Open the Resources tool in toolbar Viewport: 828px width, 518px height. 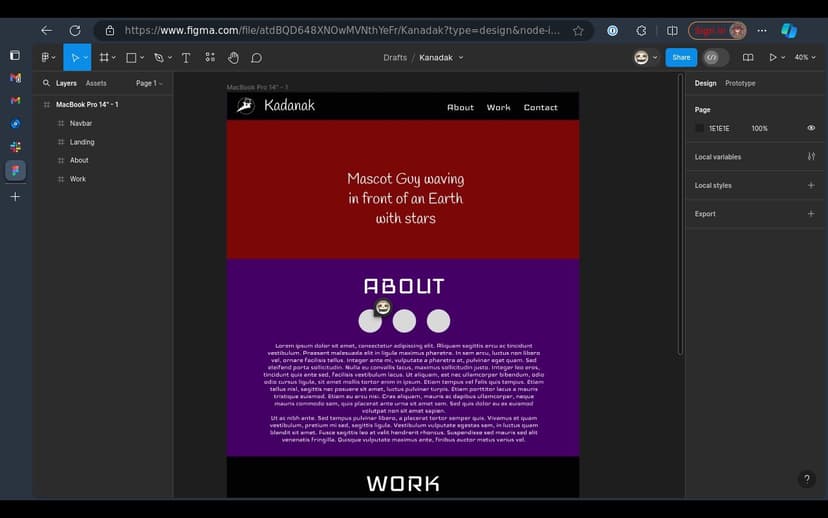coord(210,58)
